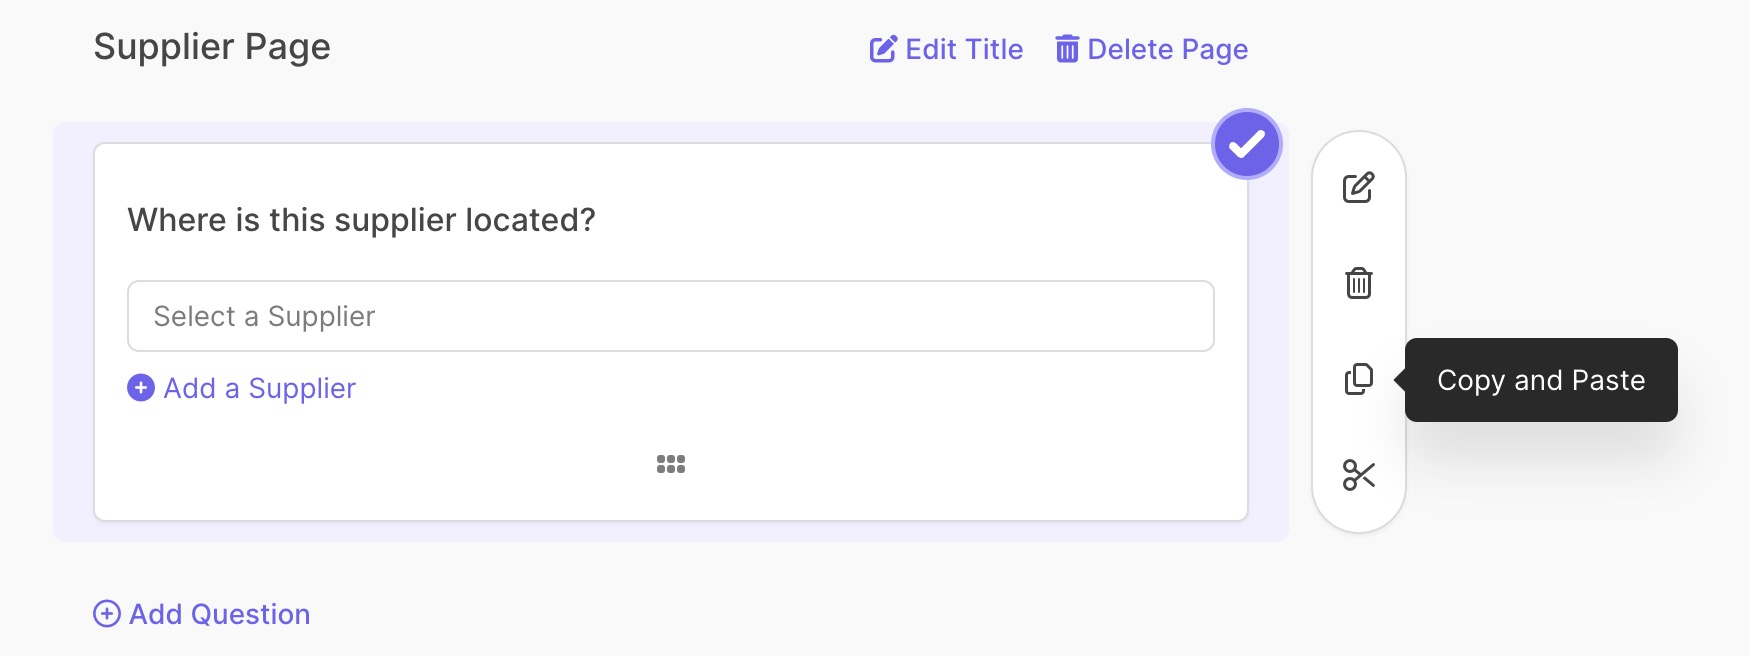The width and height of the screenshot is (1750, 656).
Task: Open the Select a Supplier field
Action: click(x=671, y=316)
